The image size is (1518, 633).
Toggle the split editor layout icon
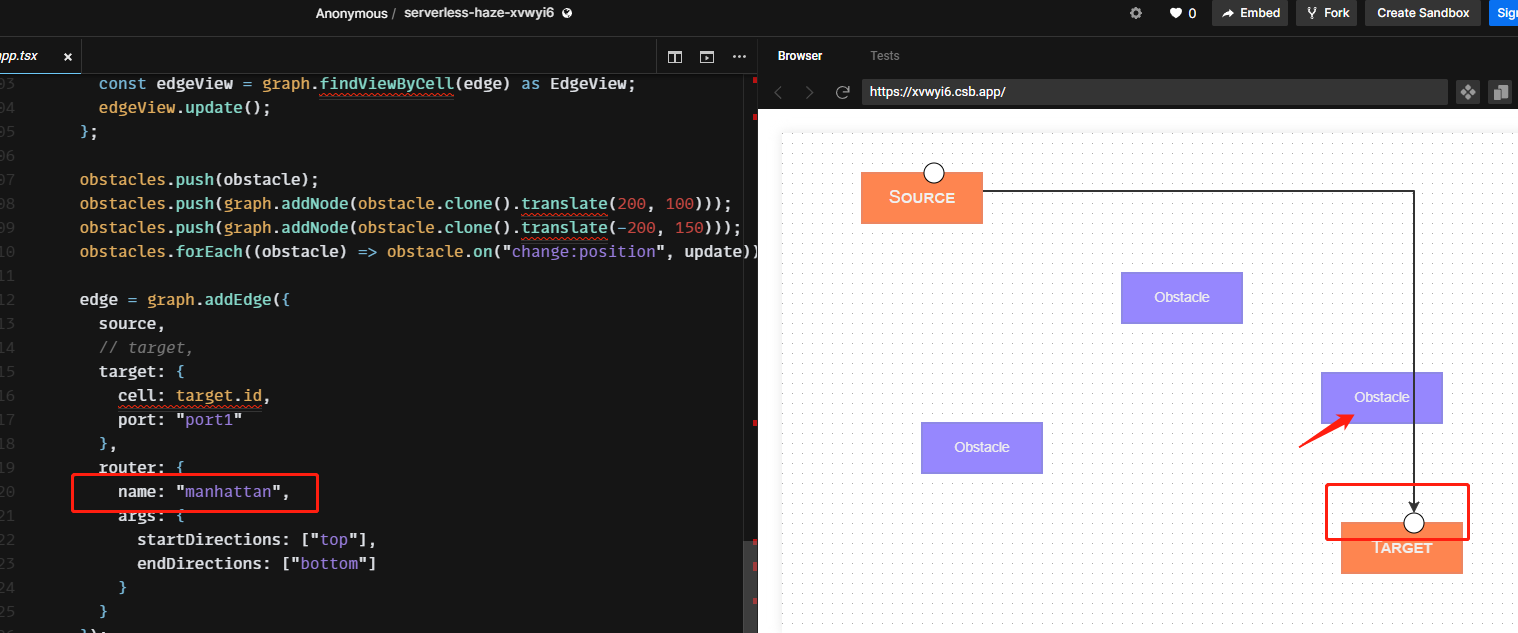coord(675,57)
